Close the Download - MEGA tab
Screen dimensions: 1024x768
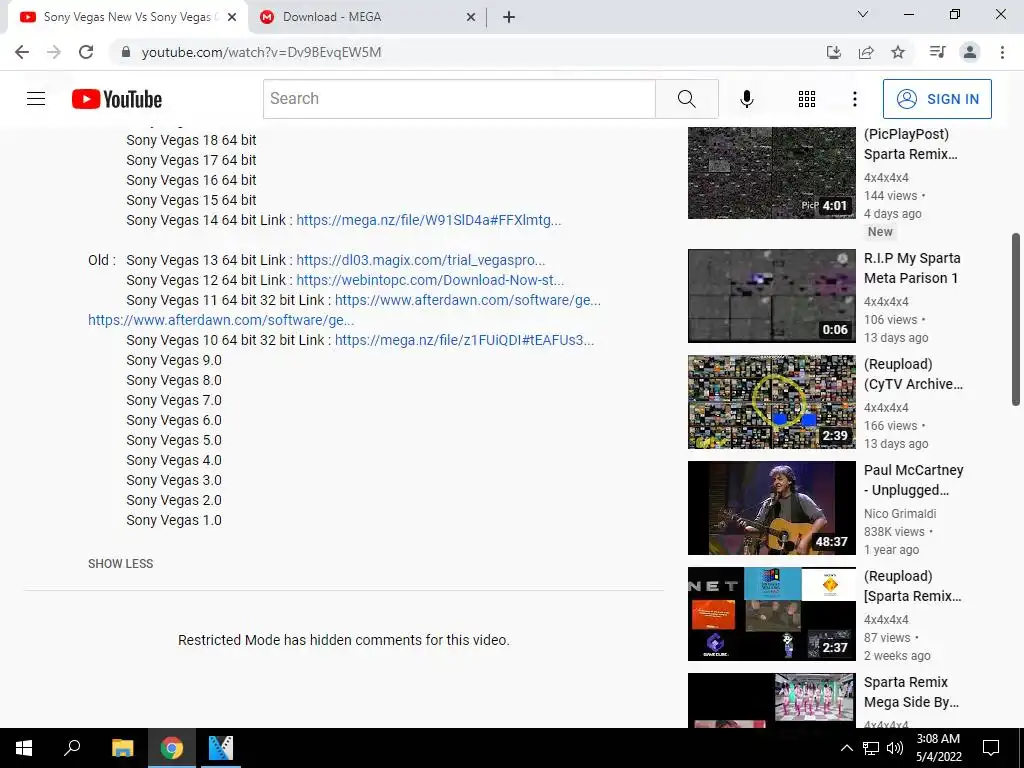(470, 18)
